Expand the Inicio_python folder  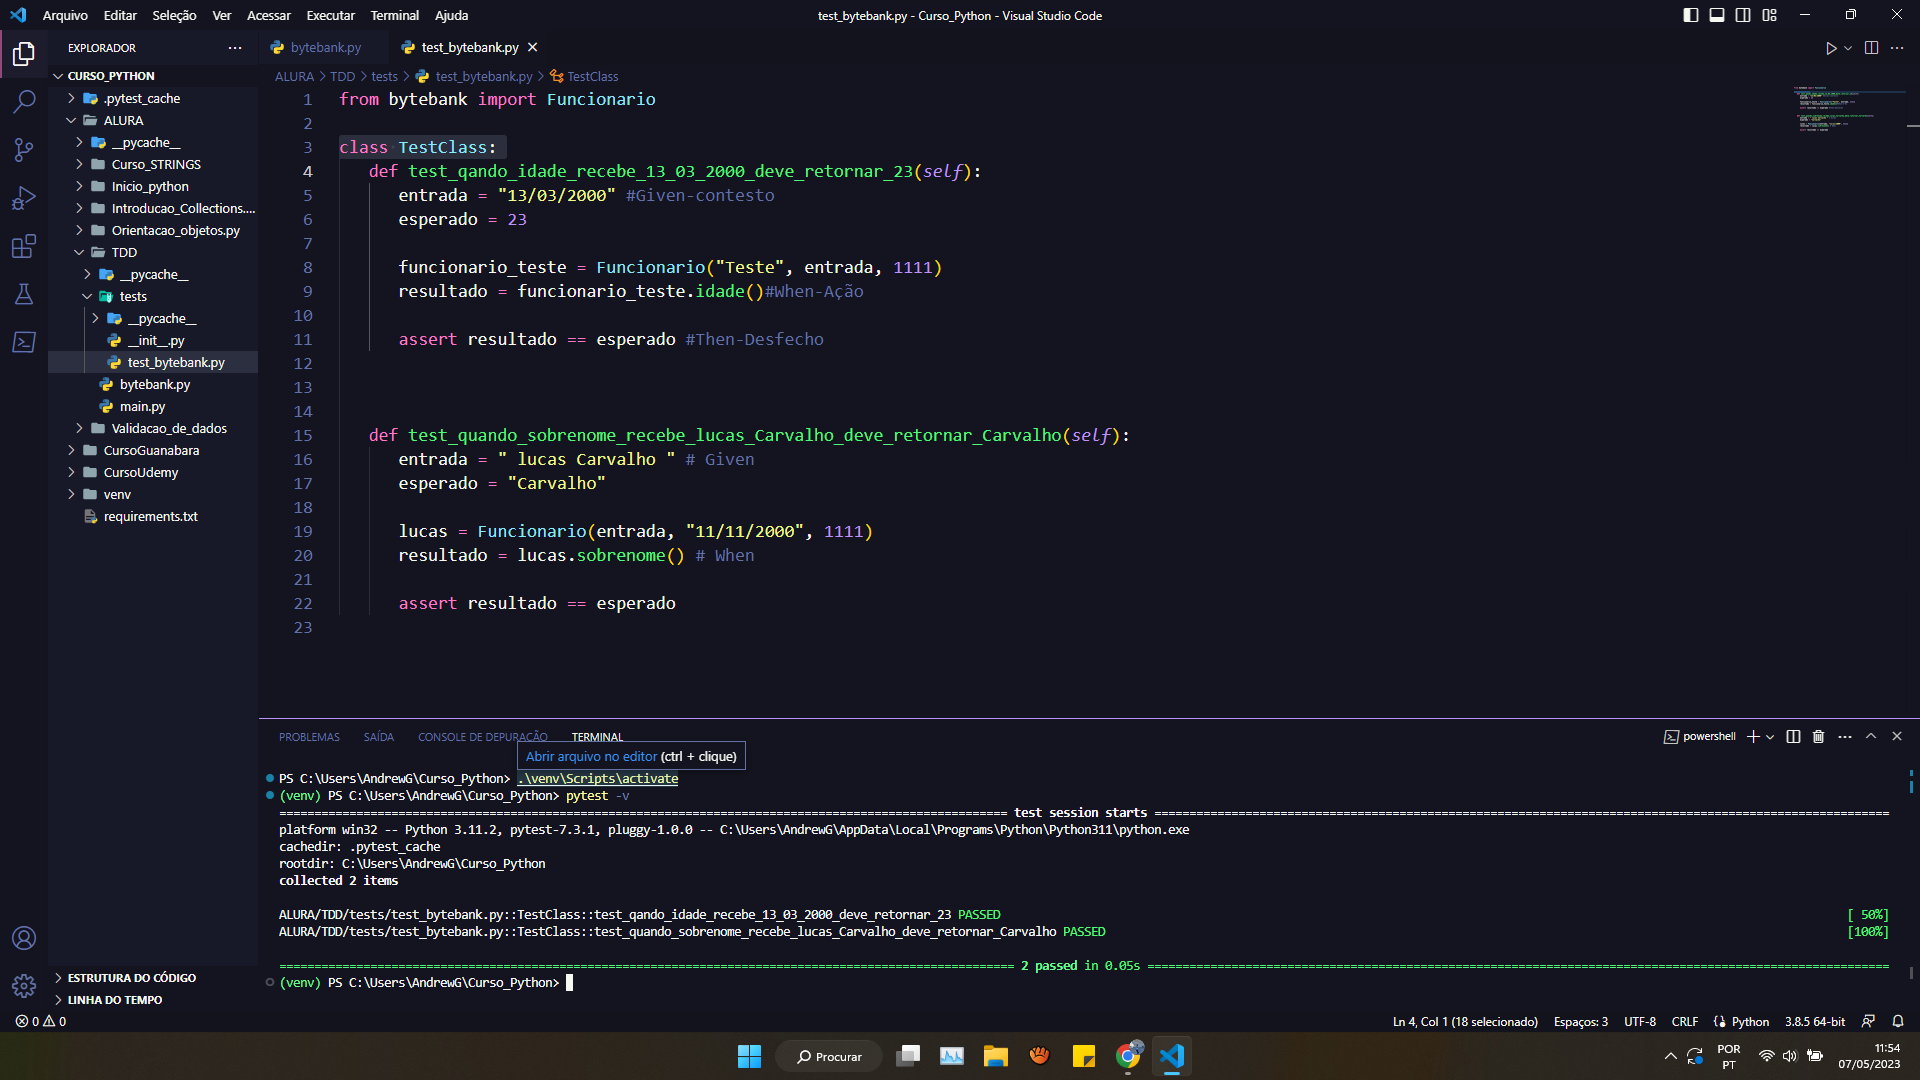tap(79, 186)
